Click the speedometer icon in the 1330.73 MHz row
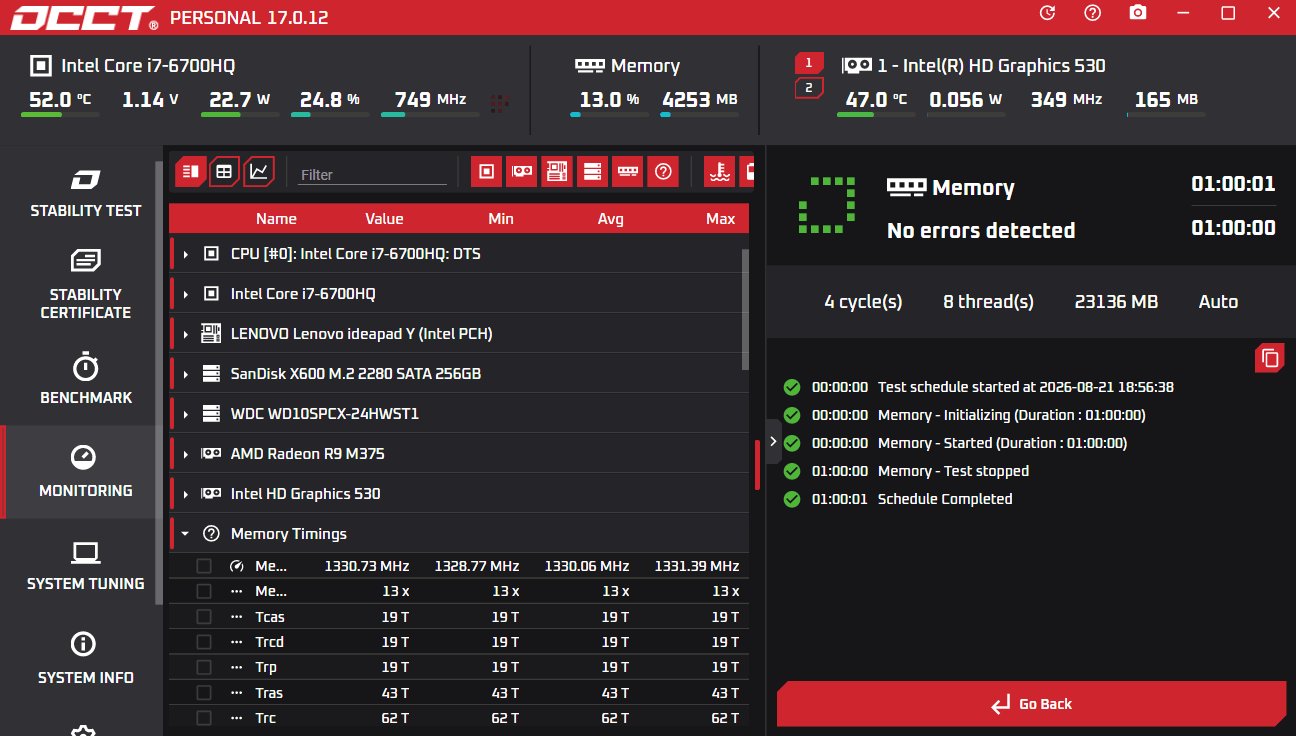 pos(237,566)
